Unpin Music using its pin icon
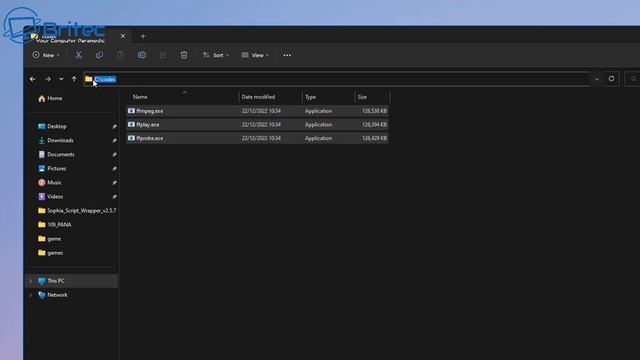Image resolution: width=640 pixels, height=360 pixels. (x=114, y=182)
